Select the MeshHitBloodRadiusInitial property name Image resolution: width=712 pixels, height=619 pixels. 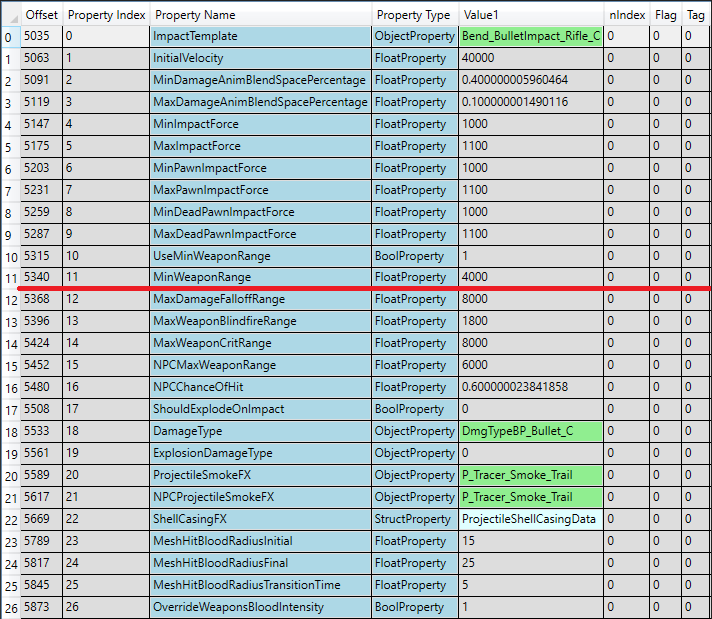pos(261,541)
